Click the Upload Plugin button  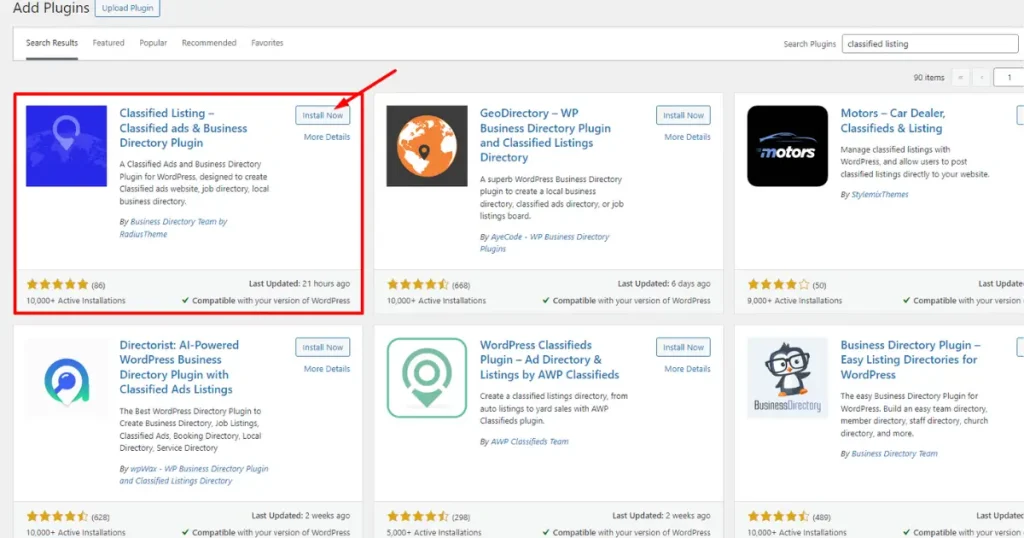coord(127,8)
